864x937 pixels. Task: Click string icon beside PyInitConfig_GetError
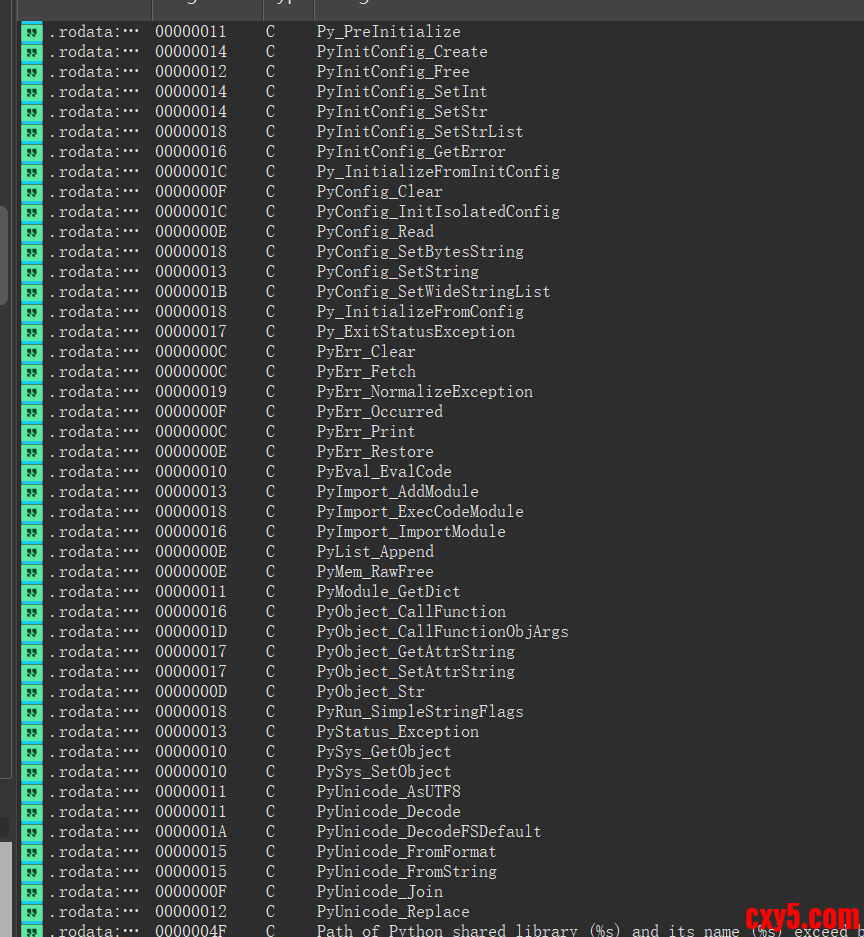pos(32,152)
